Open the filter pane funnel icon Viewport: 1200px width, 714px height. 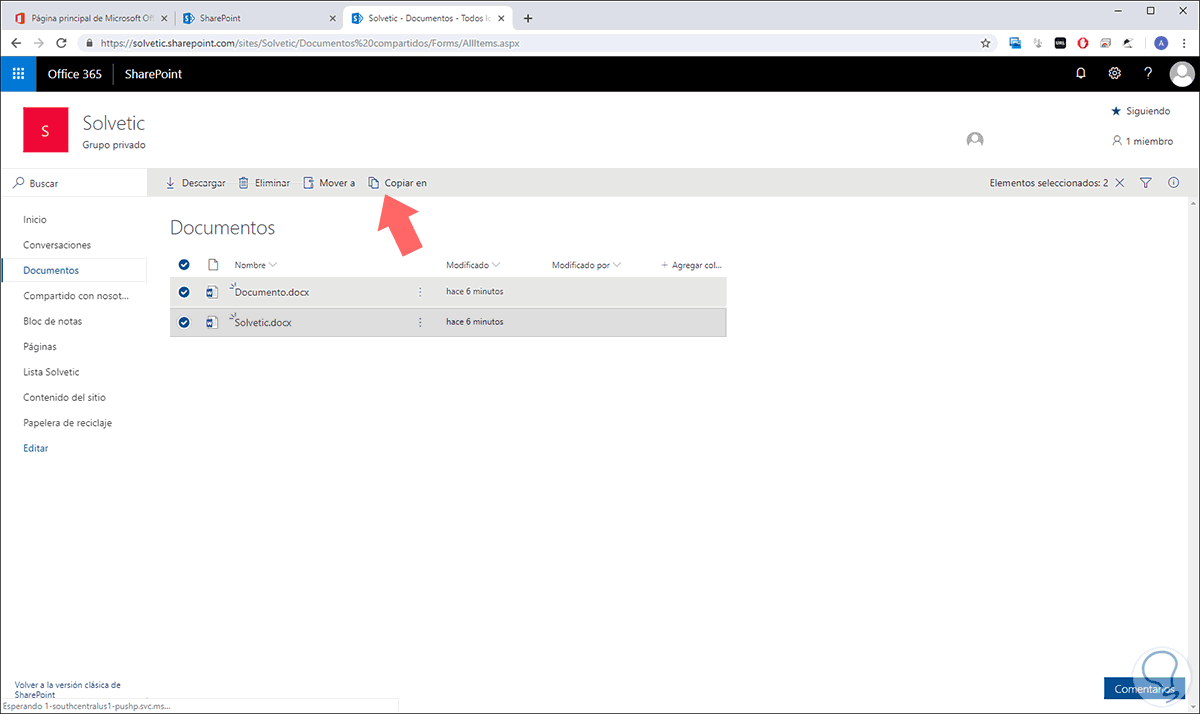[x=1146, y=183]
